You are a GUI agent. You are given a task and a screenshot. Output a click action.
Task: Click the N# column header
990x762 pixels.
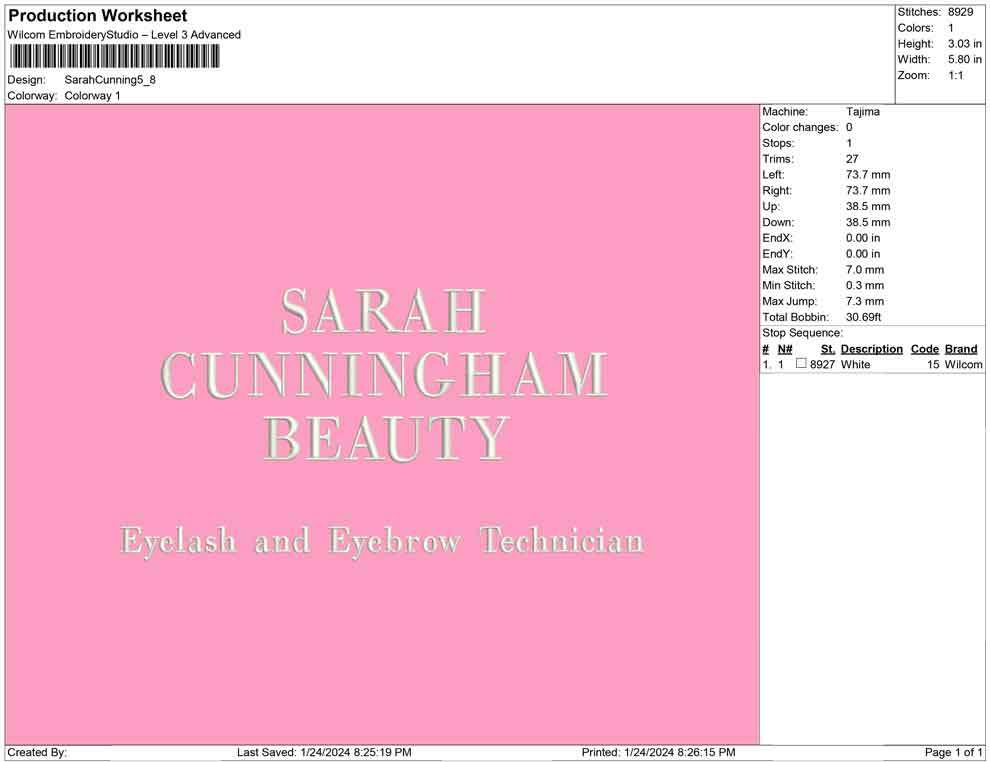tap(785, 349)
